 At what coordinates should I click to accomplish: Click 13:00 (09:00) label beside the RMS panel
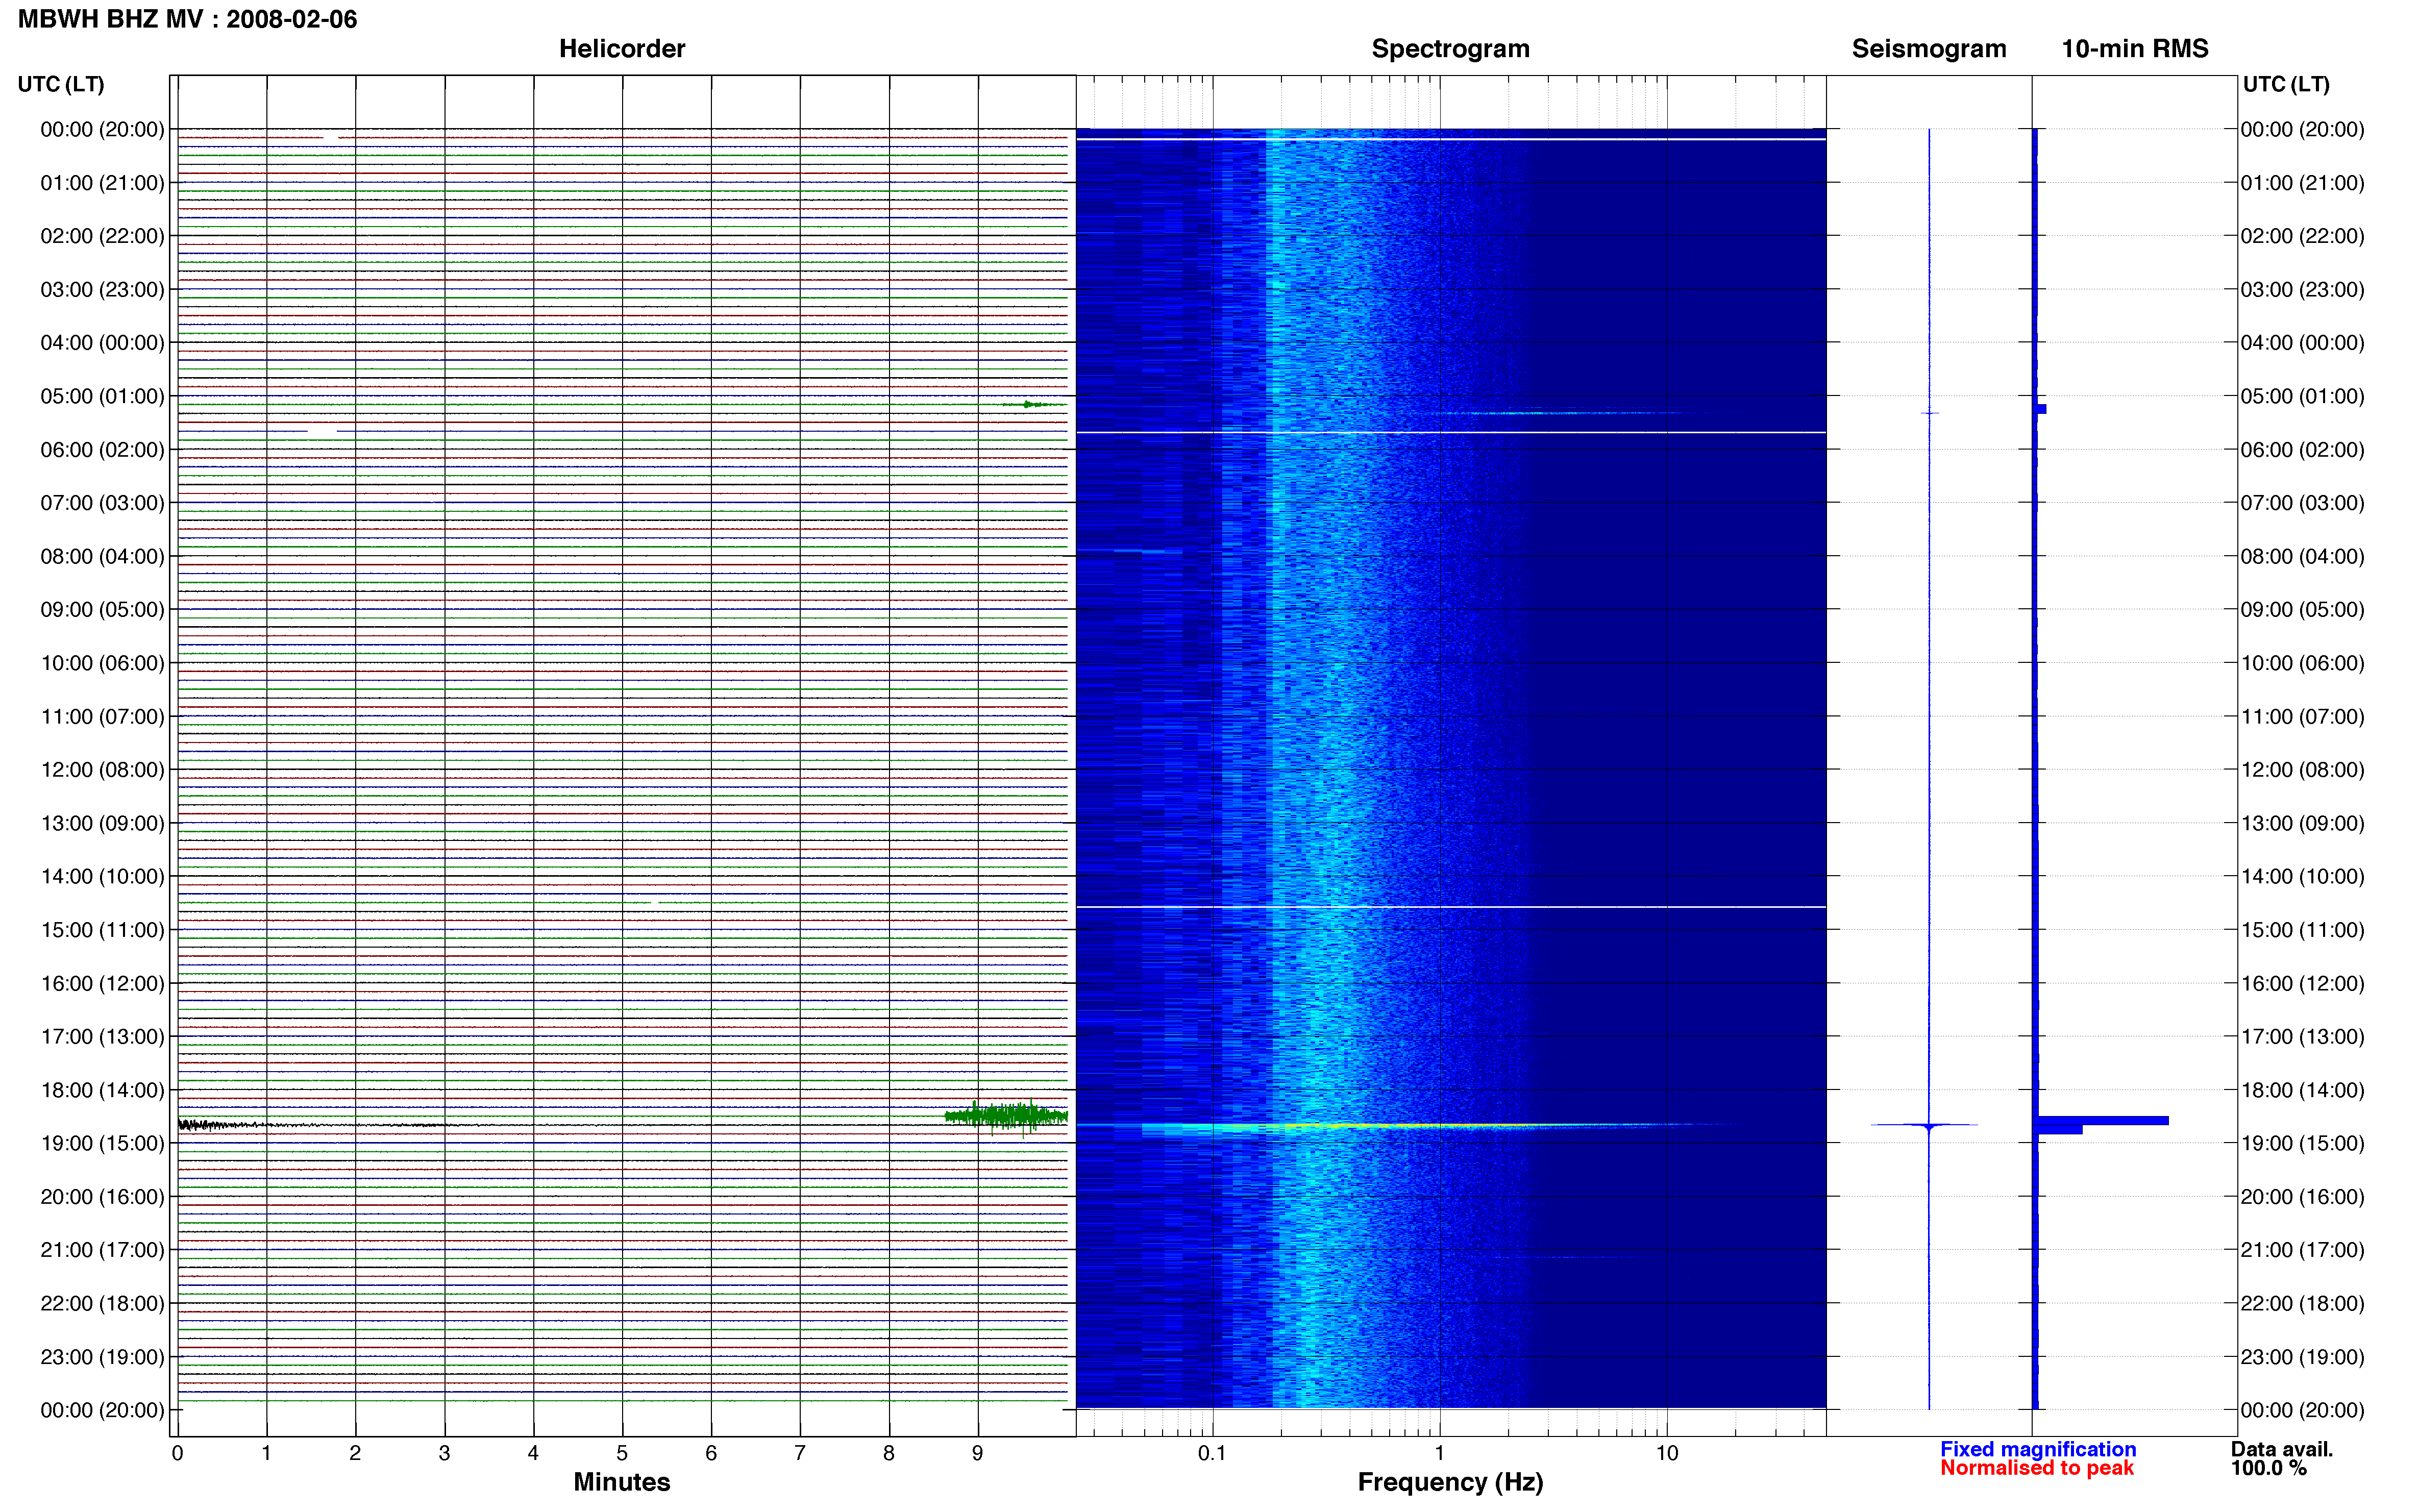coord(2302,824)
